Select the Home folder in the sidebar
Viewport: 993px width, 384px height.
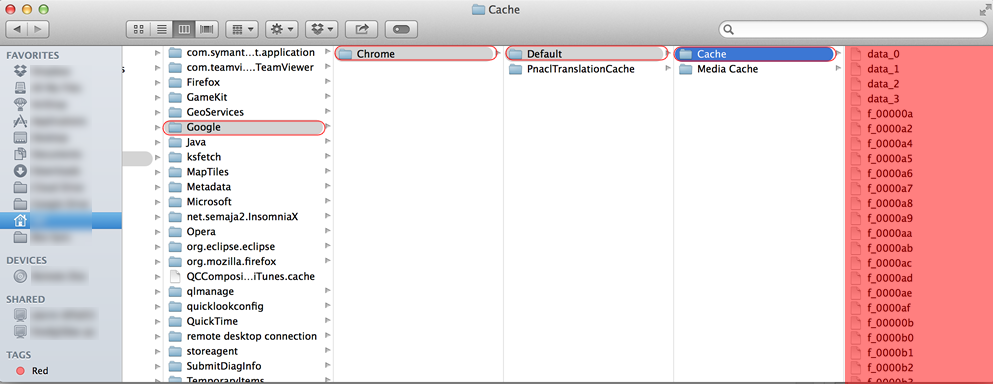click(x=61, y=221)
